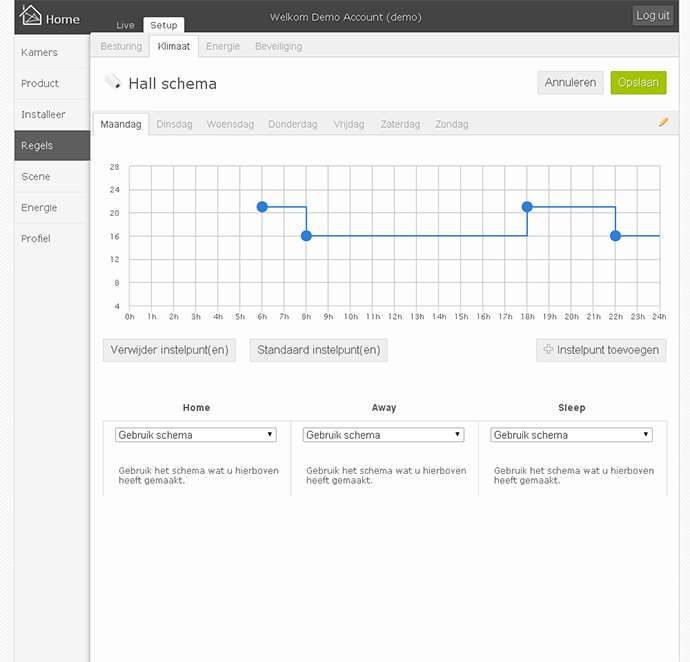Open the Home mode schema dropdown
The width and height of the screenshot is (690, 662).
pos(196,435)
